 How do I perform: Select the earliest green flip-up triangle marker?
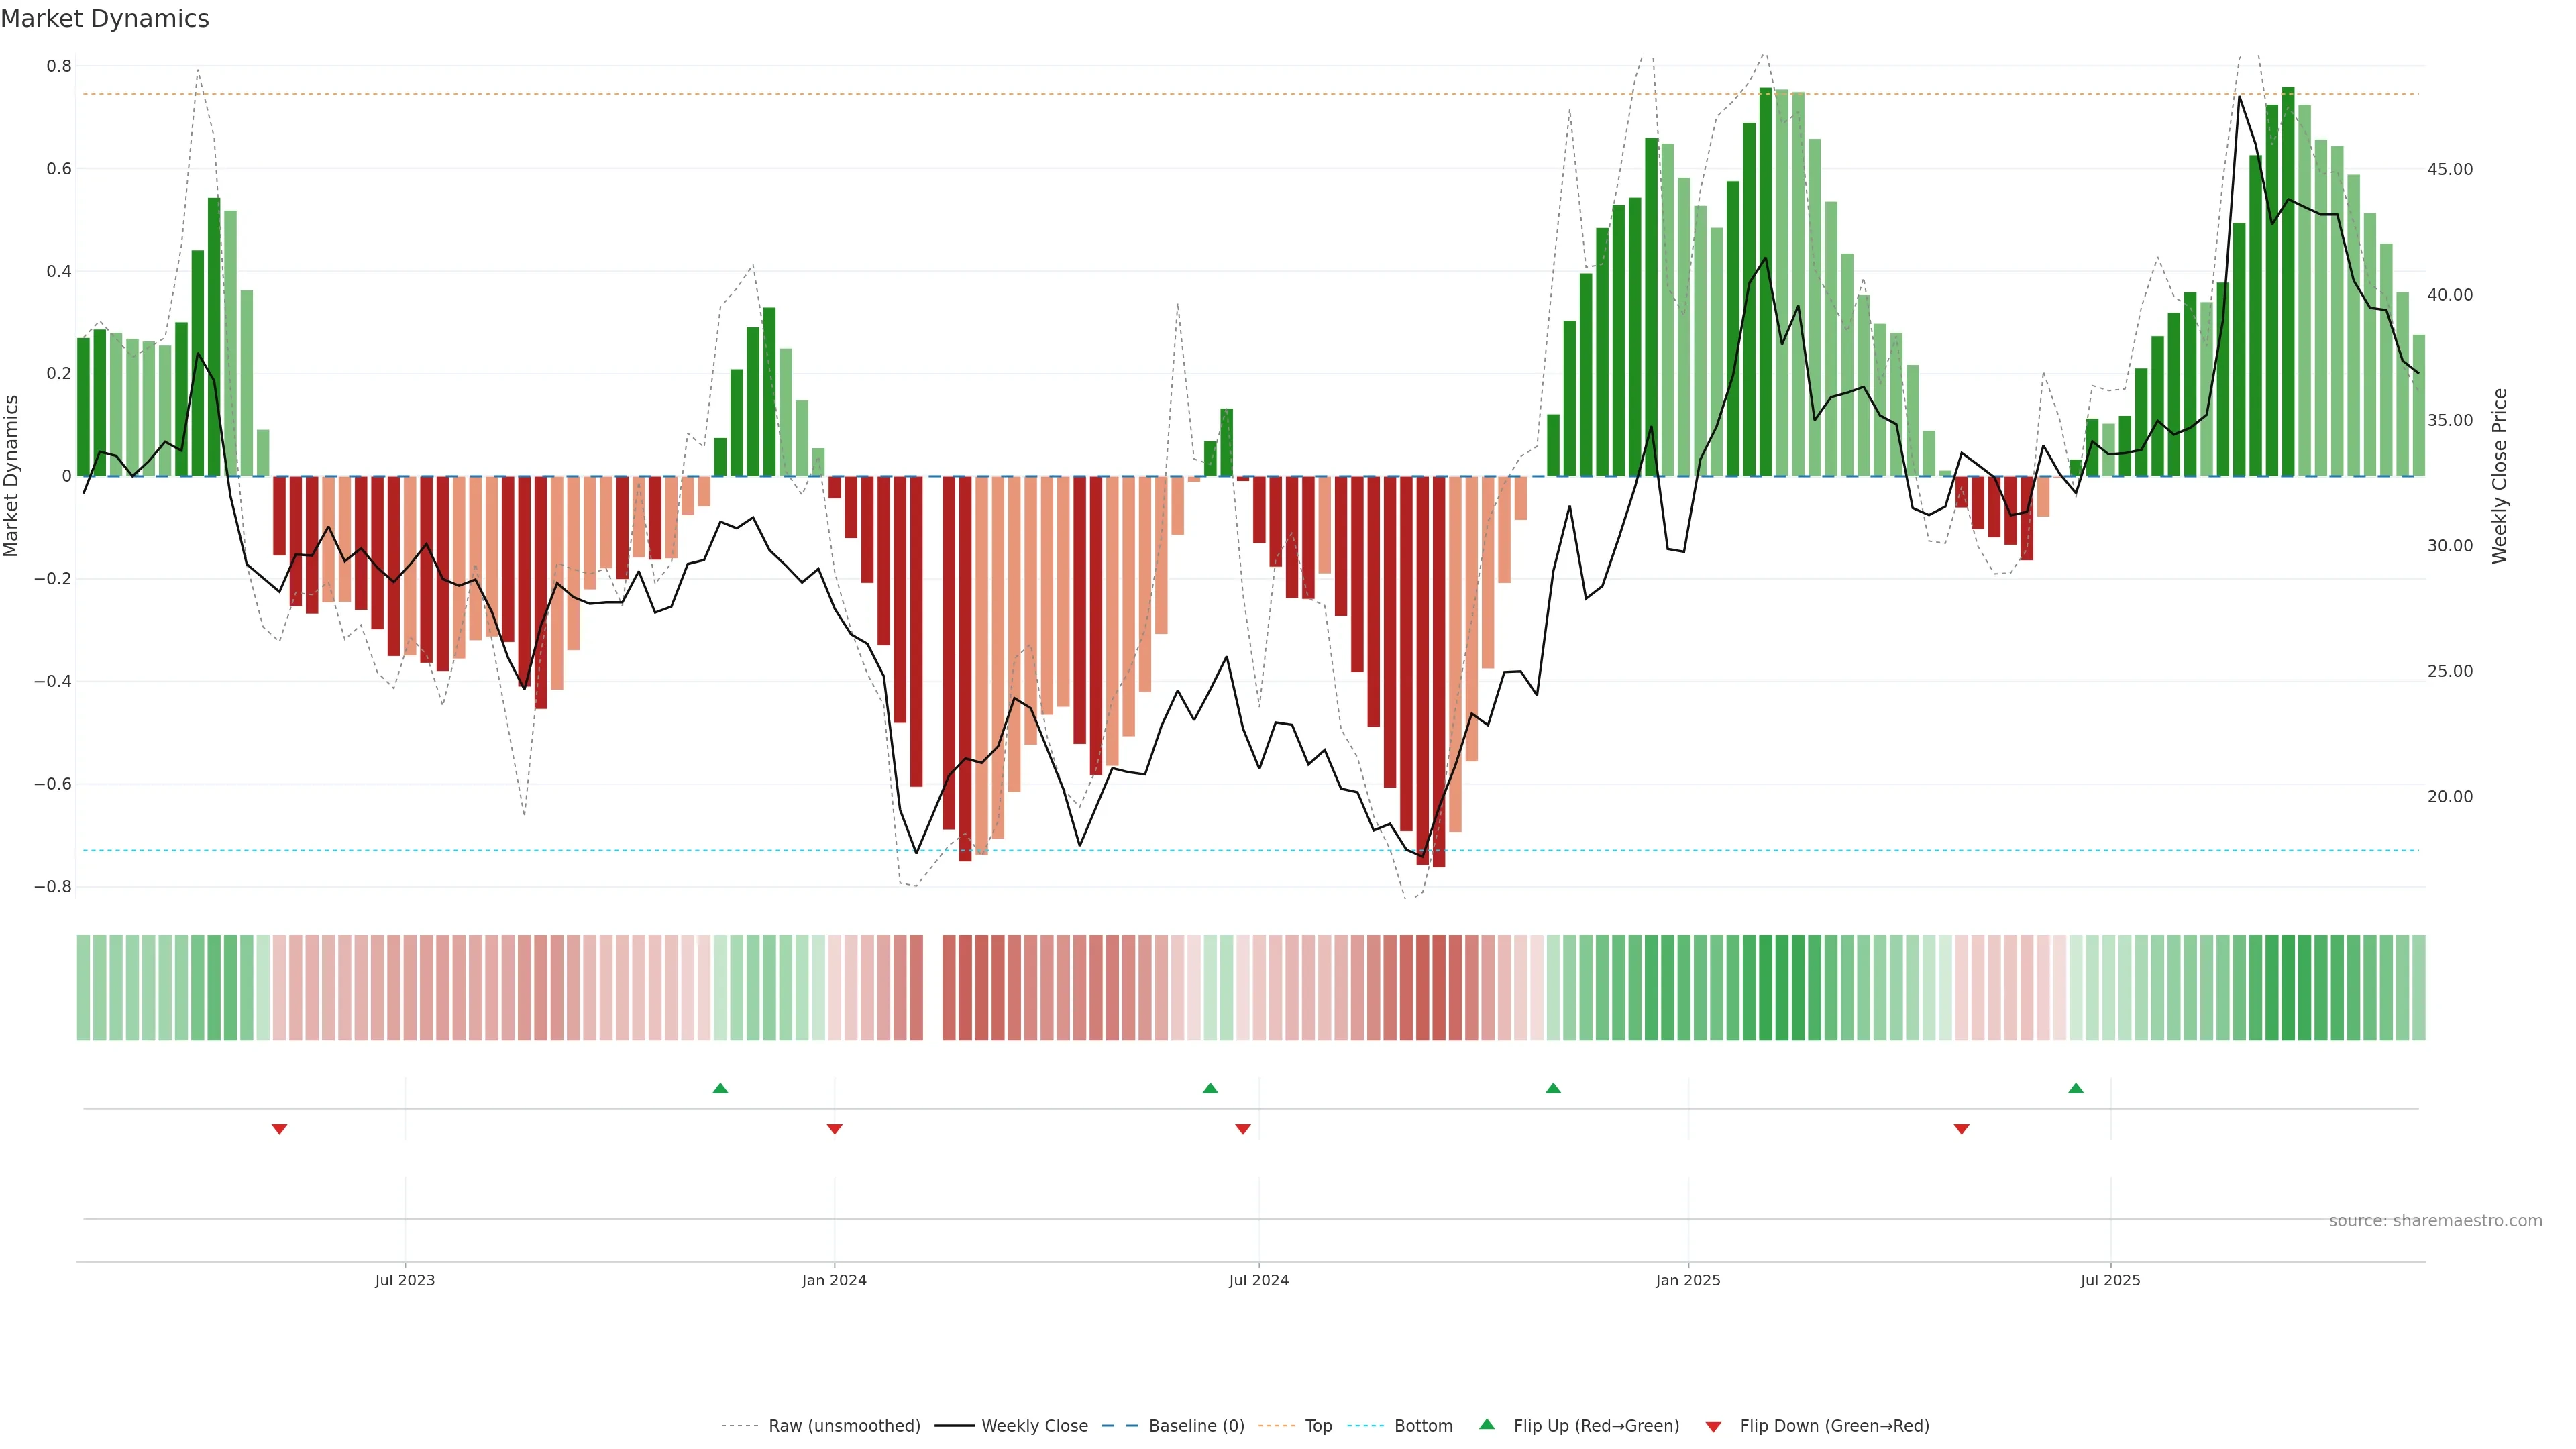(x=720, y=1088)
